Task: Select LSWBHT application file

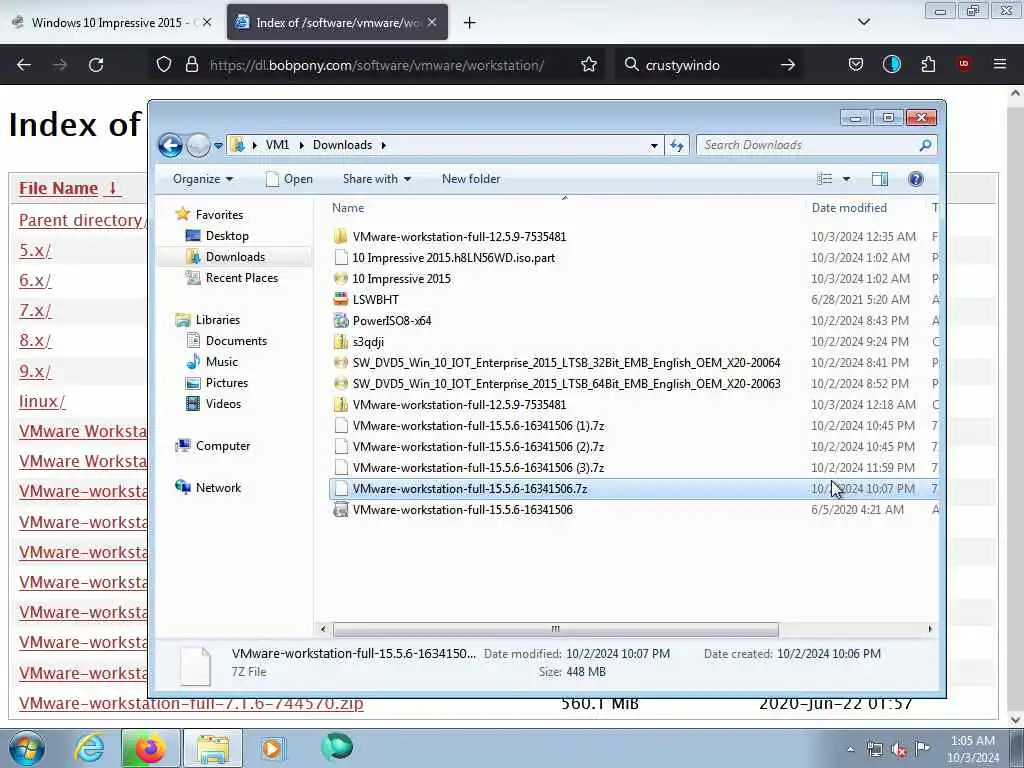Action: (366, 300)
